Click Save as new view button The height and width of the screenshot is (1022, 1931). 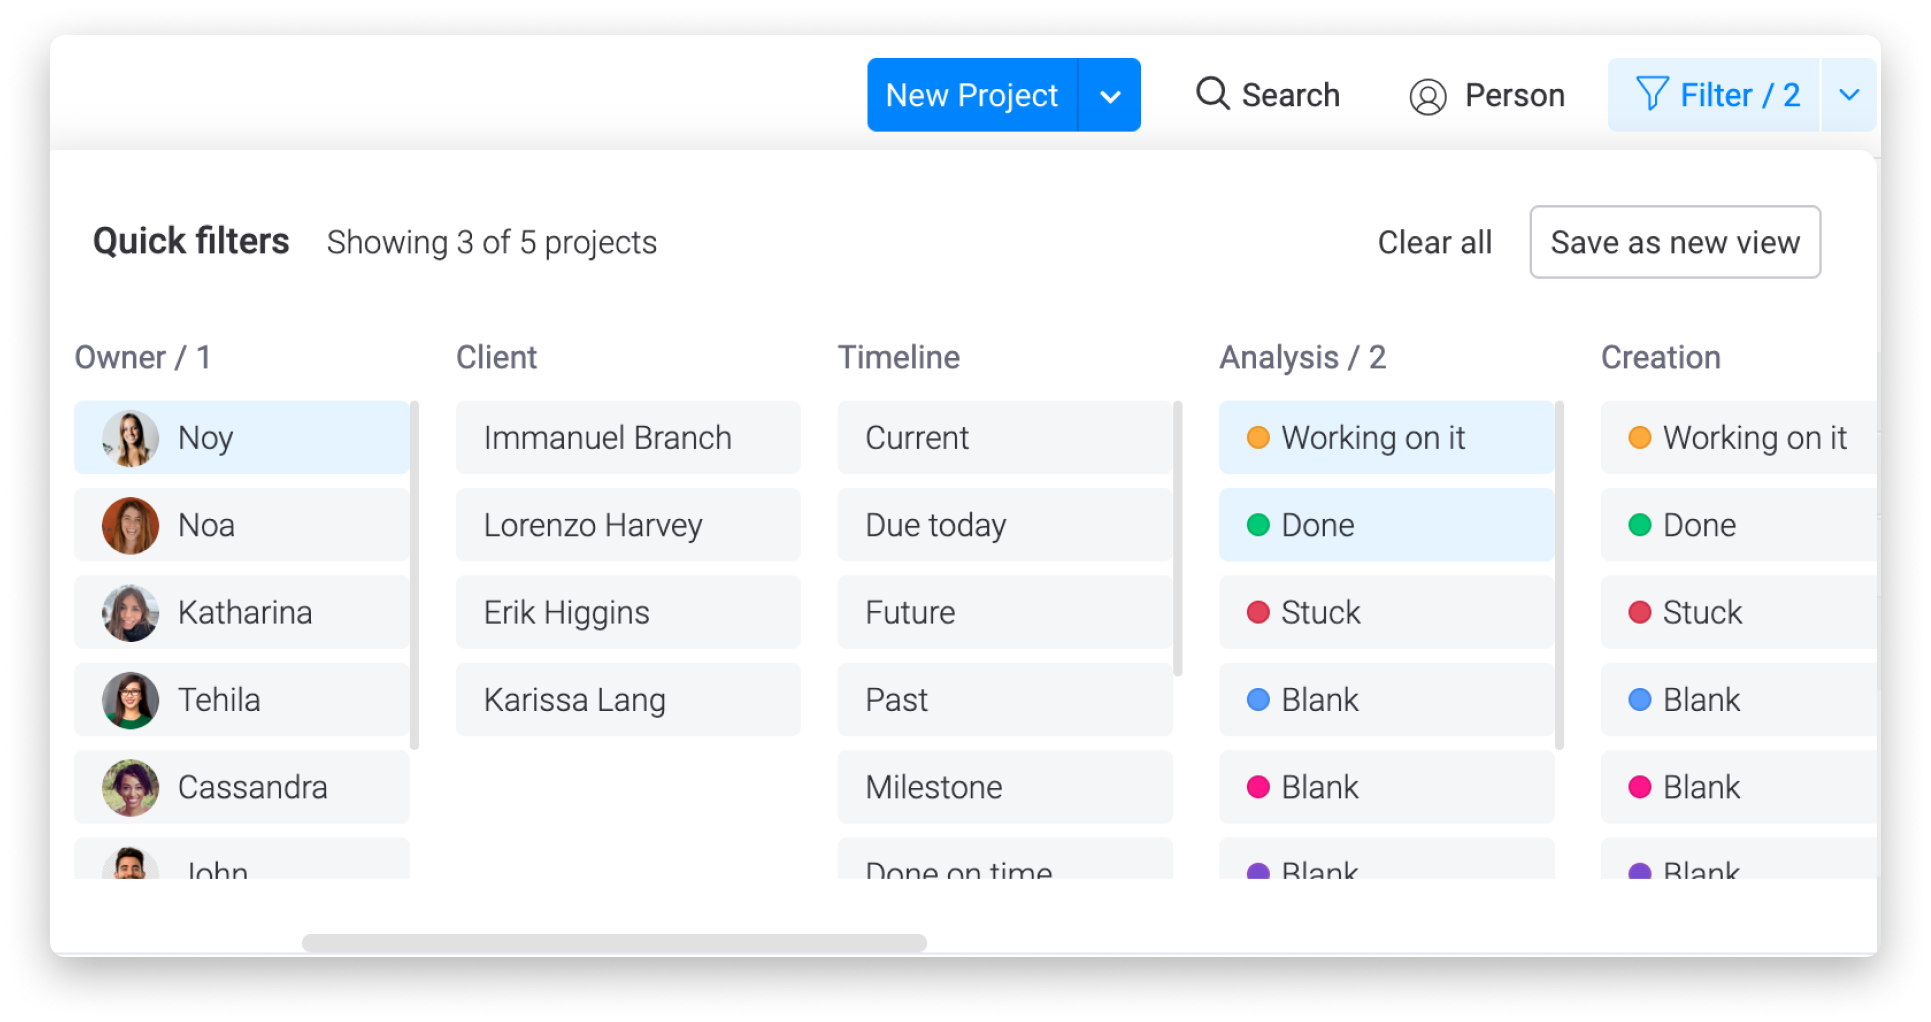pos(1675,242)
